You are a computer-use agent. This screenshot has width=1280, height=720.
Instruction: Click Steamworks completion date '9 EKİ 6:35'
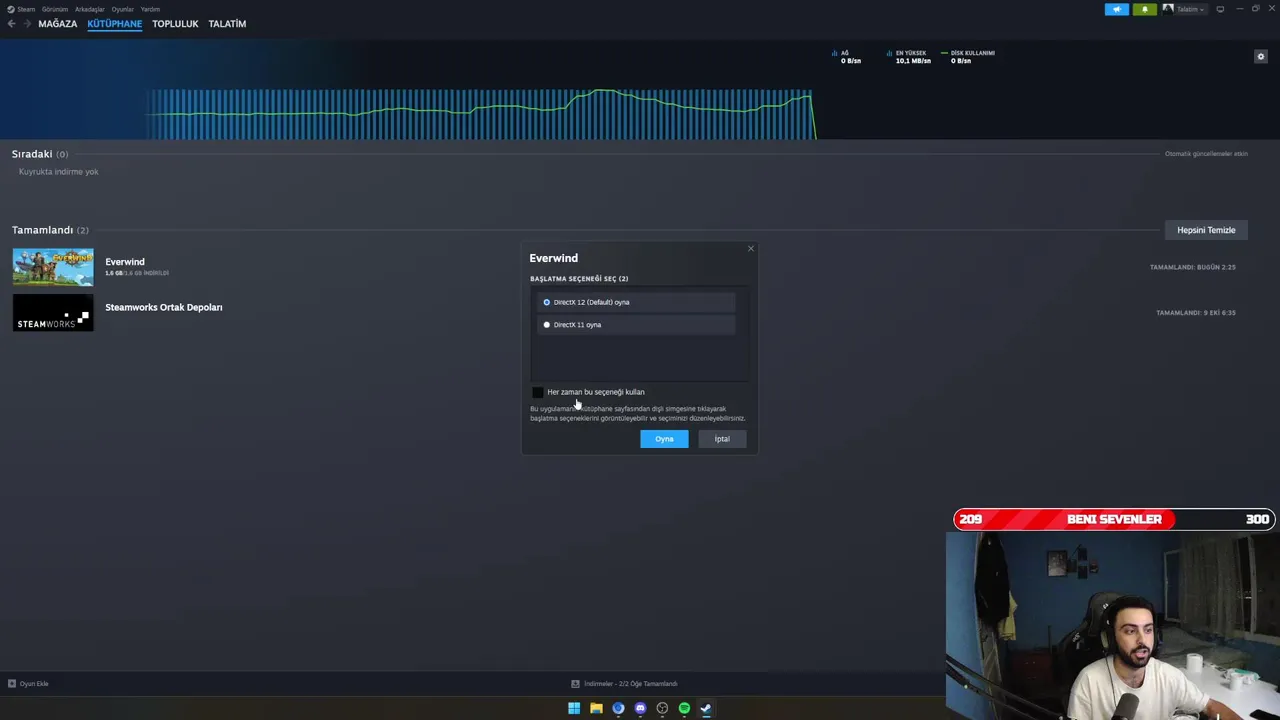click(1196, 312)
